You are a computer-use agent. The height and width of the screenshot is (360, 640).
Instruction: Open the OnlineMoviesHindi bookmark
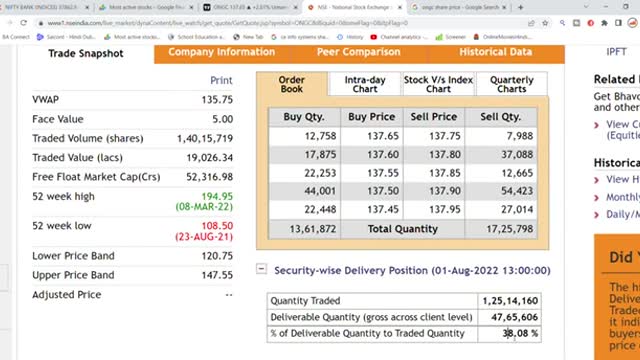[503, 37]
